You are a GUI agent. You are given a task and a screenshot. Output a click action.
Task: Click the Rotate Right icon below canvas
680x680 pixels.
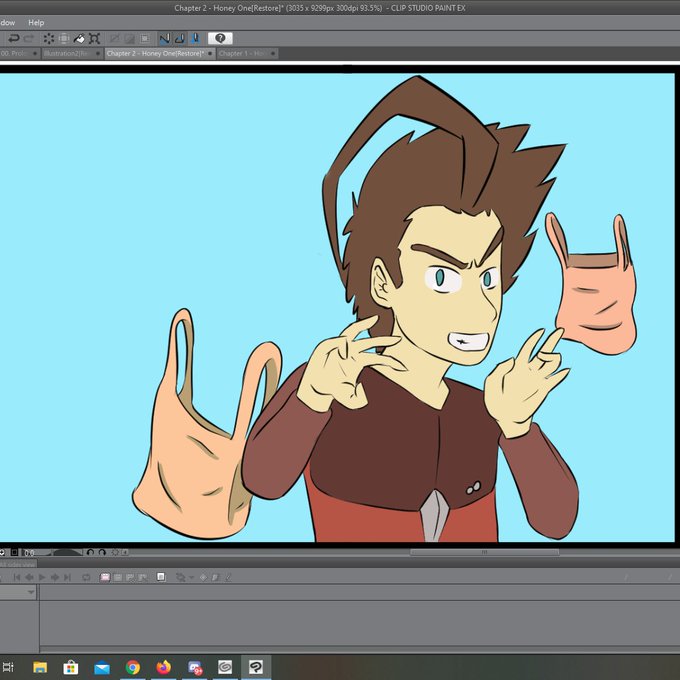point(102,552)
